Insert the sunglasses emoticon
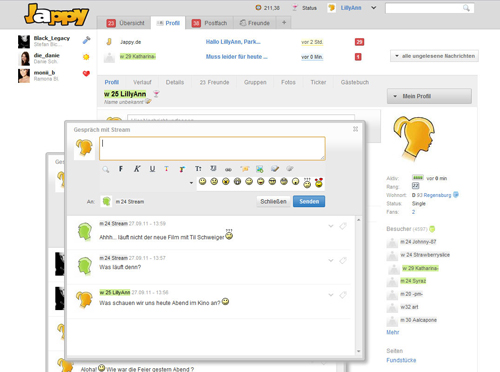Screen dimensions: 500x372 (272, 181)
